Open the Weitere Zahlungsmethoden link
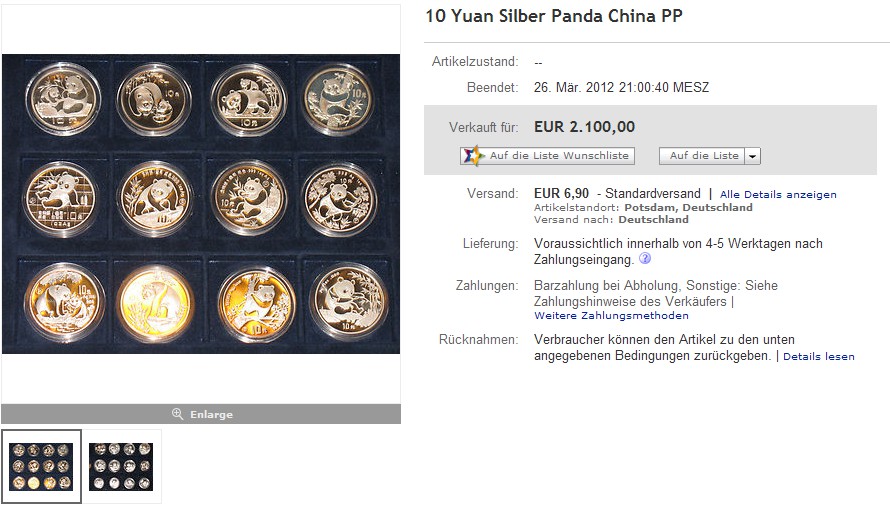This screenshot has height=518, width=890. coord(611,315)
